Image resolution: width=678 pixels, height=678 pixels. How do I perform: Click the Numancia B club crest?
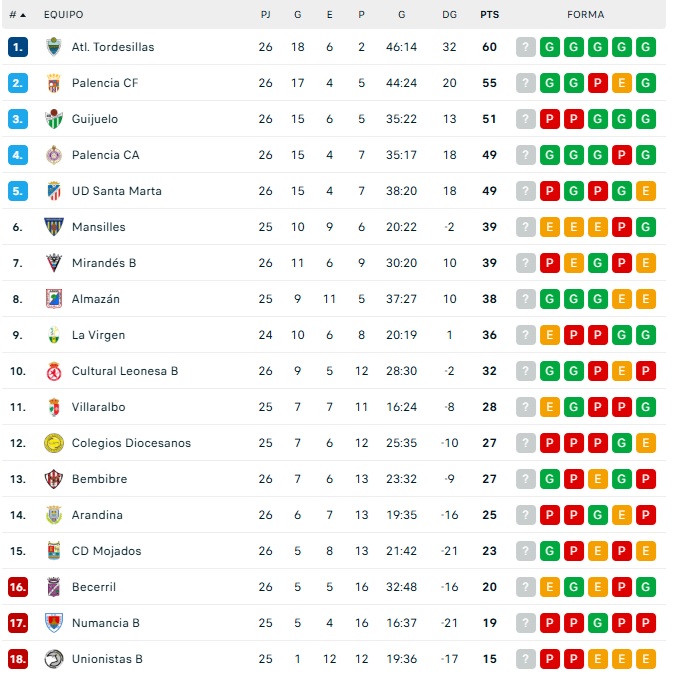(54, 623)
